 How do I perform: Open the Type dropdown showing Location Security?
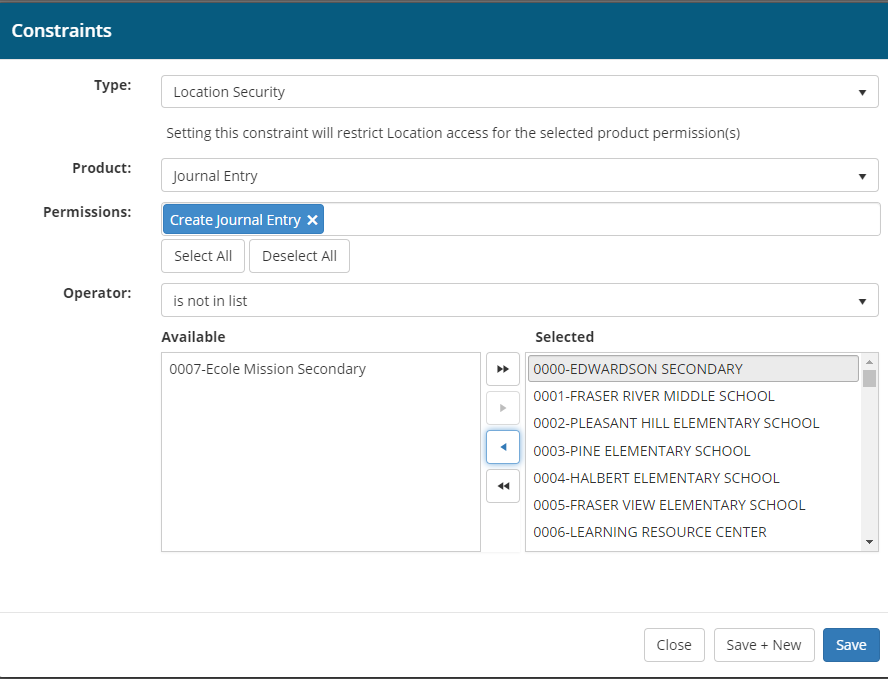pos(519,92)
